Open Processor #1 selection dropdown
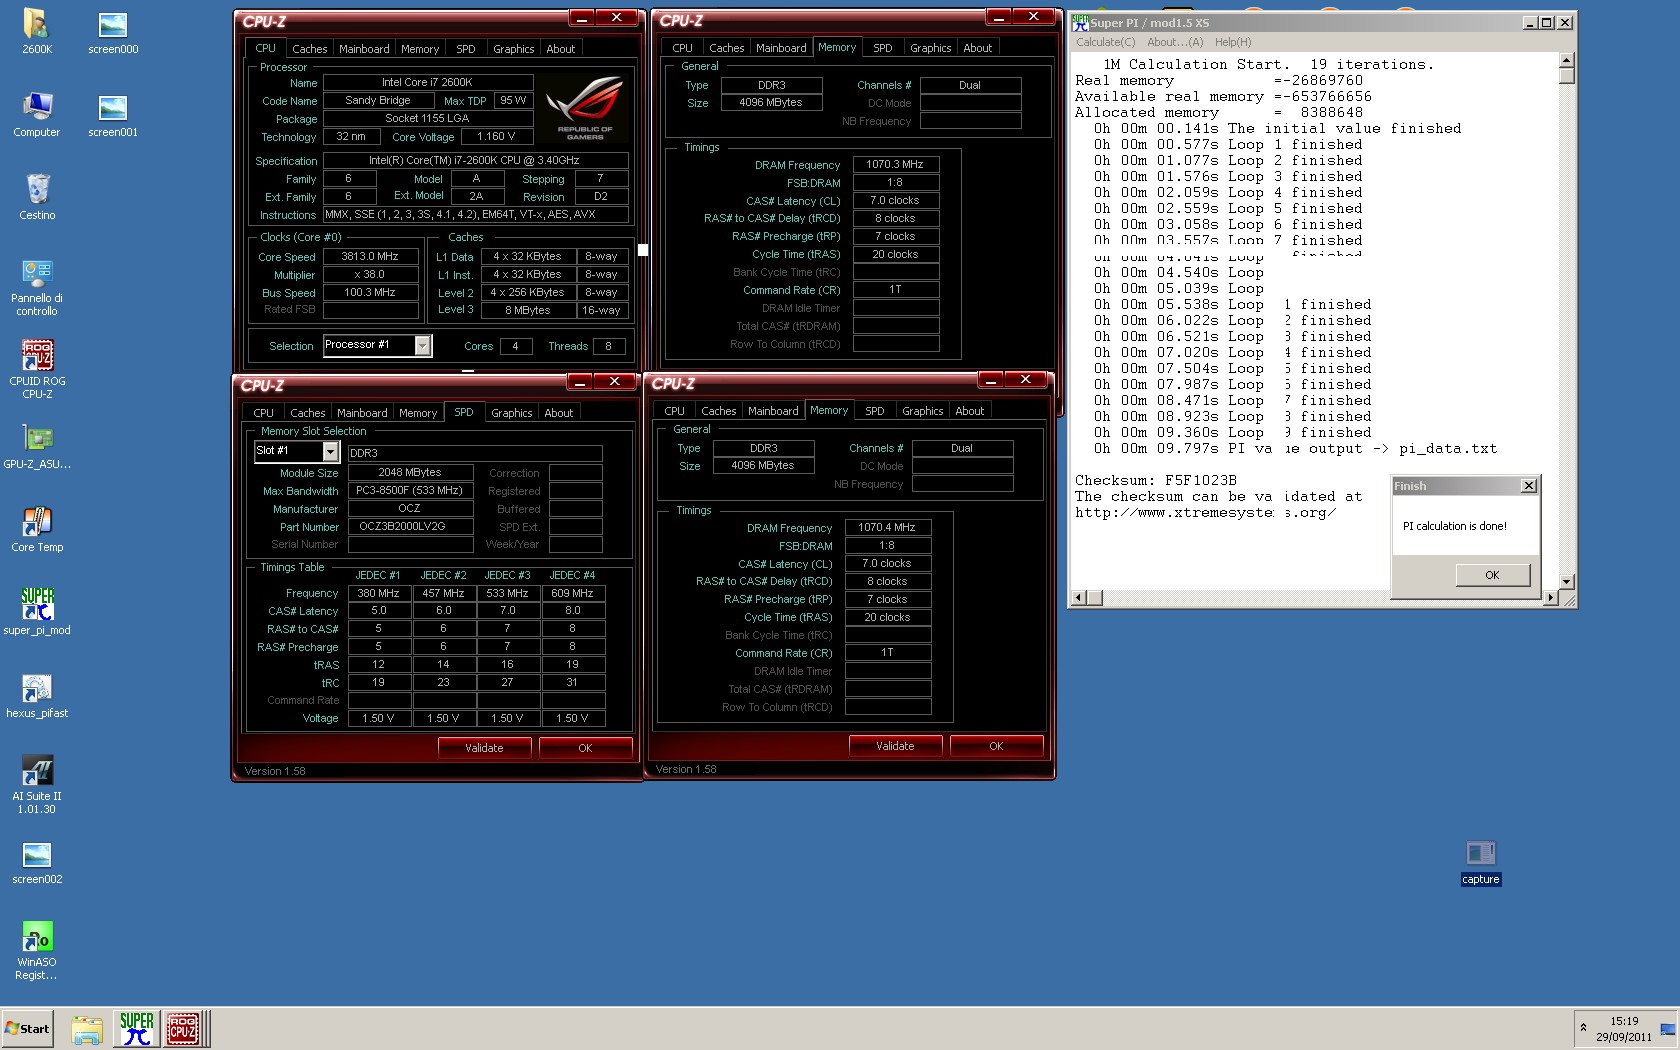Image resolution: width=1680 pixels, height=1050 pixels. (x=423, y=346)
